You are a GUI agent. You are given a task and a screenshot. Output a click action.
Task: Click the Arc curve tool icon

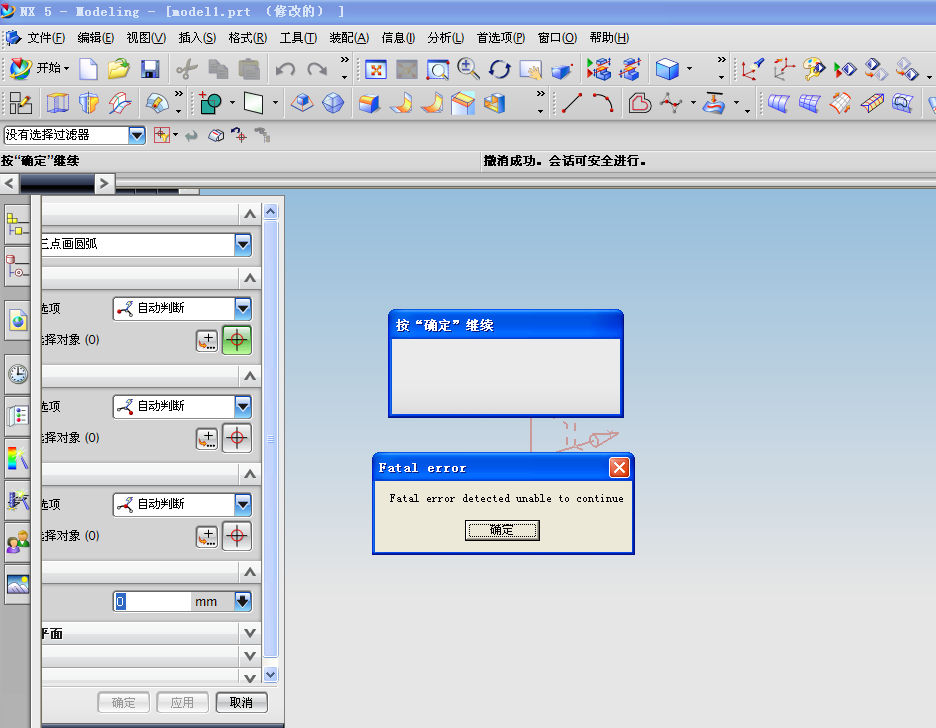pos(603,103)
